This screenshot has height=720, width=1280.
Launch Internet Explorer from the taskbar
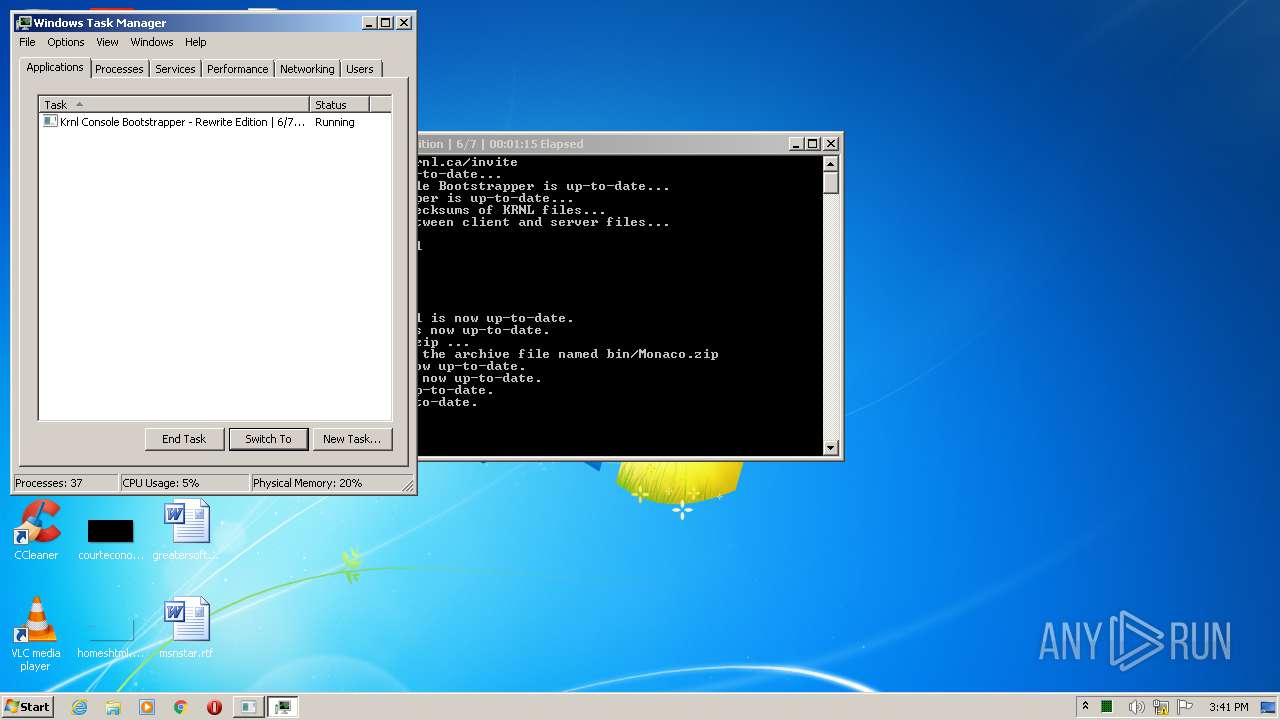(x=80, y=707)
